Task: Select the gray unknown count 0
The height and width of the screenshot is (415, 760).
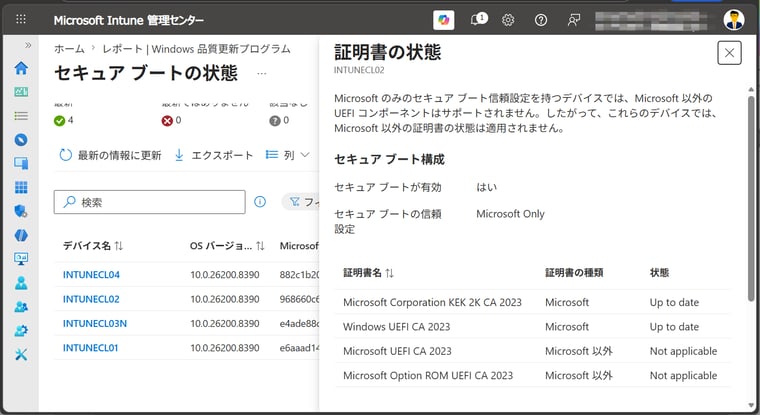Action: point(279,120)
